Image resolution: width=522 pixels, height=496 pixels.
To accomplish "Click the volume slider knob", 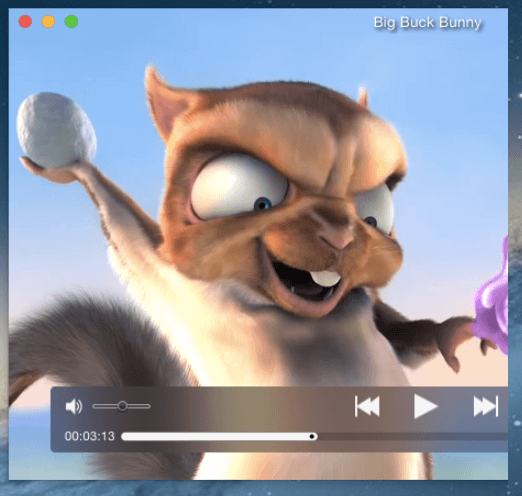I will click(x=122, y=406).
